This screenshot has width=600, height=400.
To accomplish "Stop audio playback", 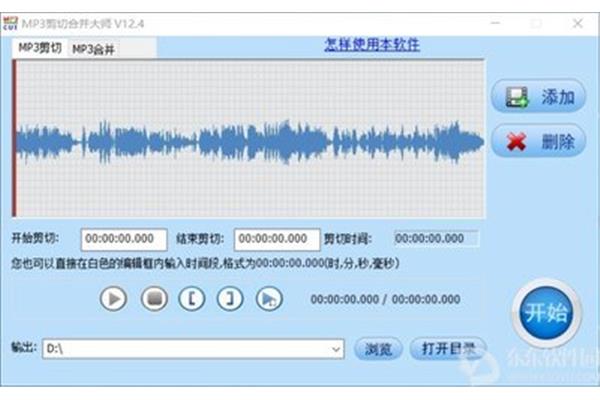I will click(154, 299).
